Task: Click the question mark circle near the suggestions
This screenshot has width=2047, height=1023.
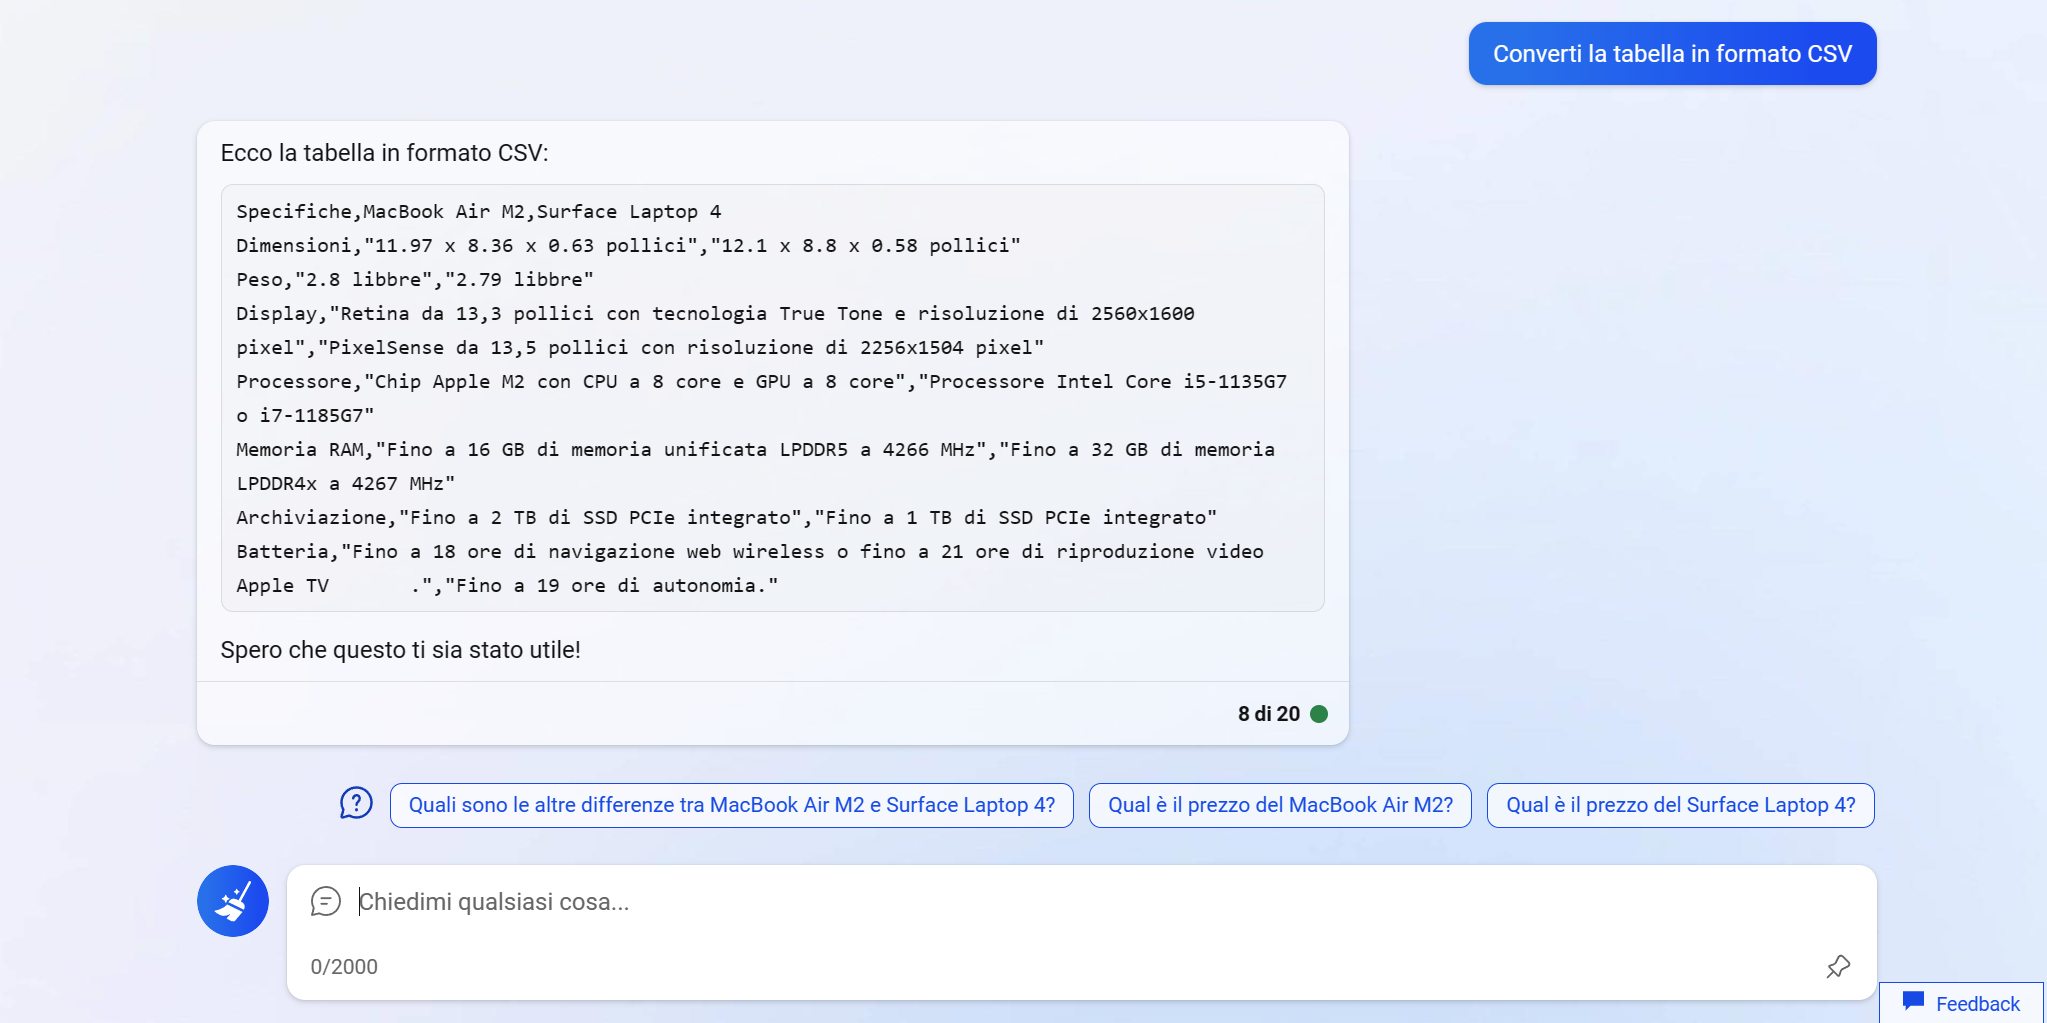Action: (x=356, y=804)
